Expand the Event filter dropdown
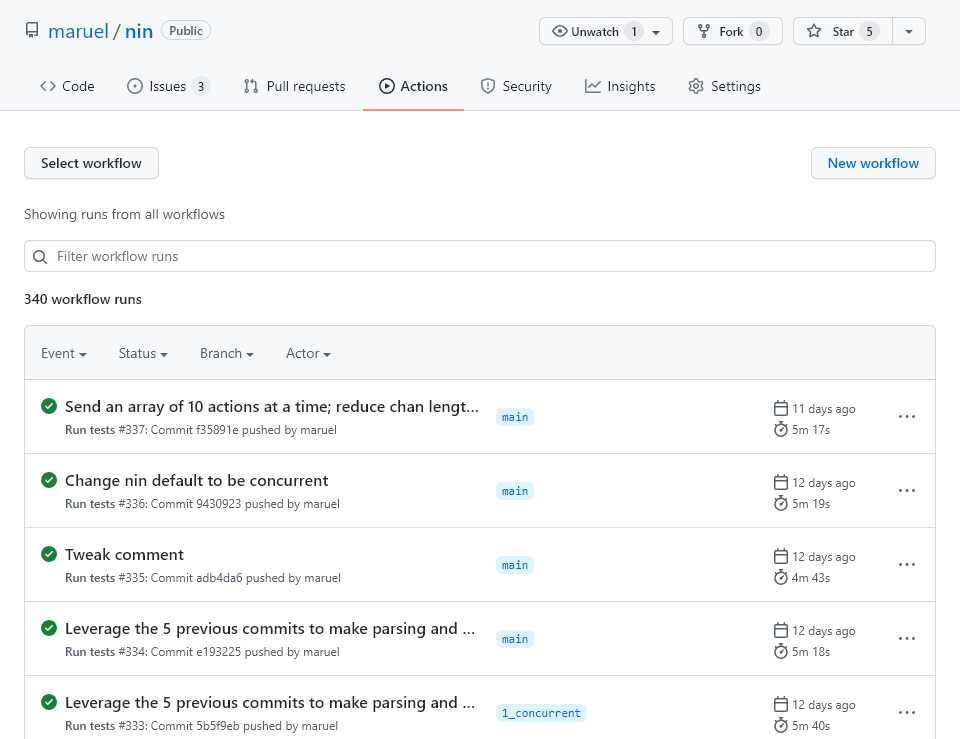 (x=64, y=353)
